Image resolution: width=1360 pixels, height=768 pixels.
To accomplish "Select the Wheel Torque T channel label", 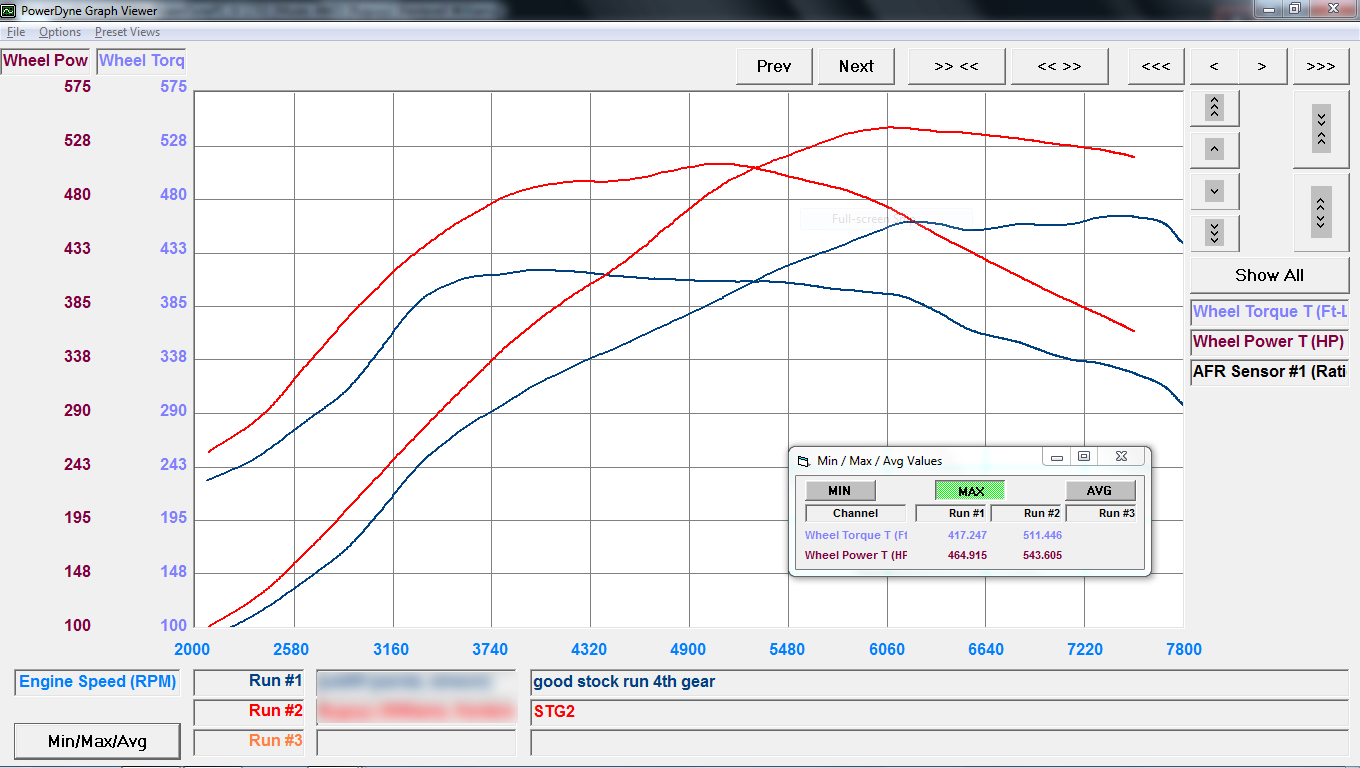I will pyautogui.click(x=1269, y=312).
